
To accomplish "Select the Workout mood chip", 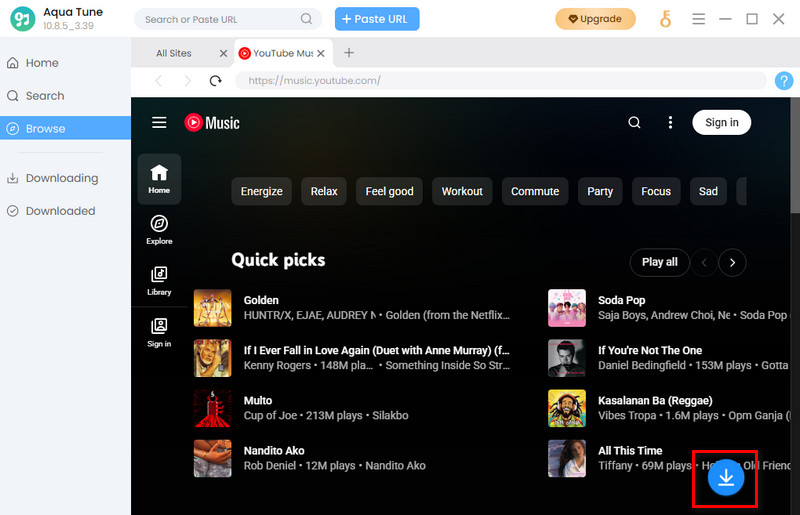I will point(462,191).
